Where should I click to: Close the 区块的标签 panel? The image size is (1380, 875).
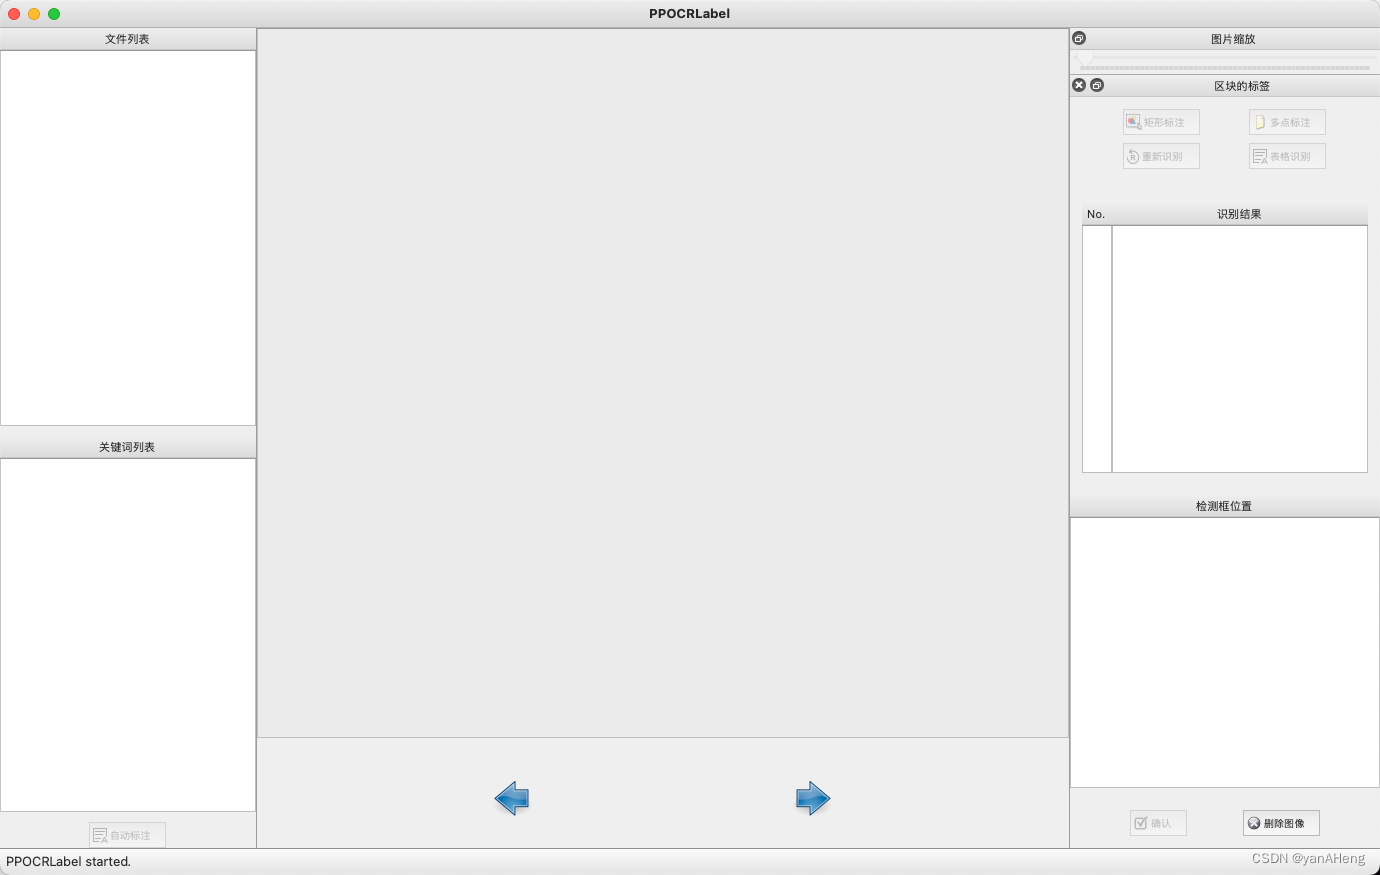(x=1079, y=85)
